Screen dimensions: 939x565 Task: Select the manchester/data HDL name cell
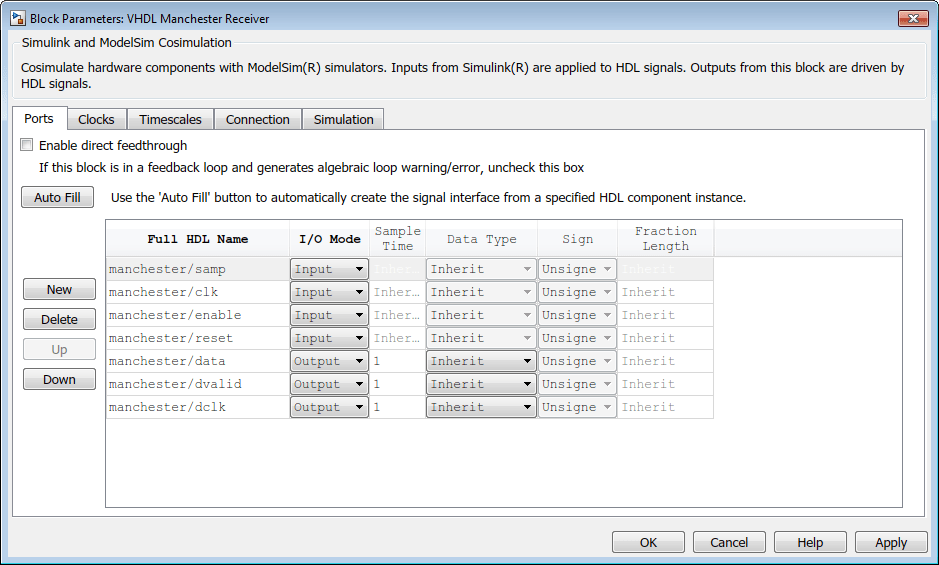pos(198,361)
